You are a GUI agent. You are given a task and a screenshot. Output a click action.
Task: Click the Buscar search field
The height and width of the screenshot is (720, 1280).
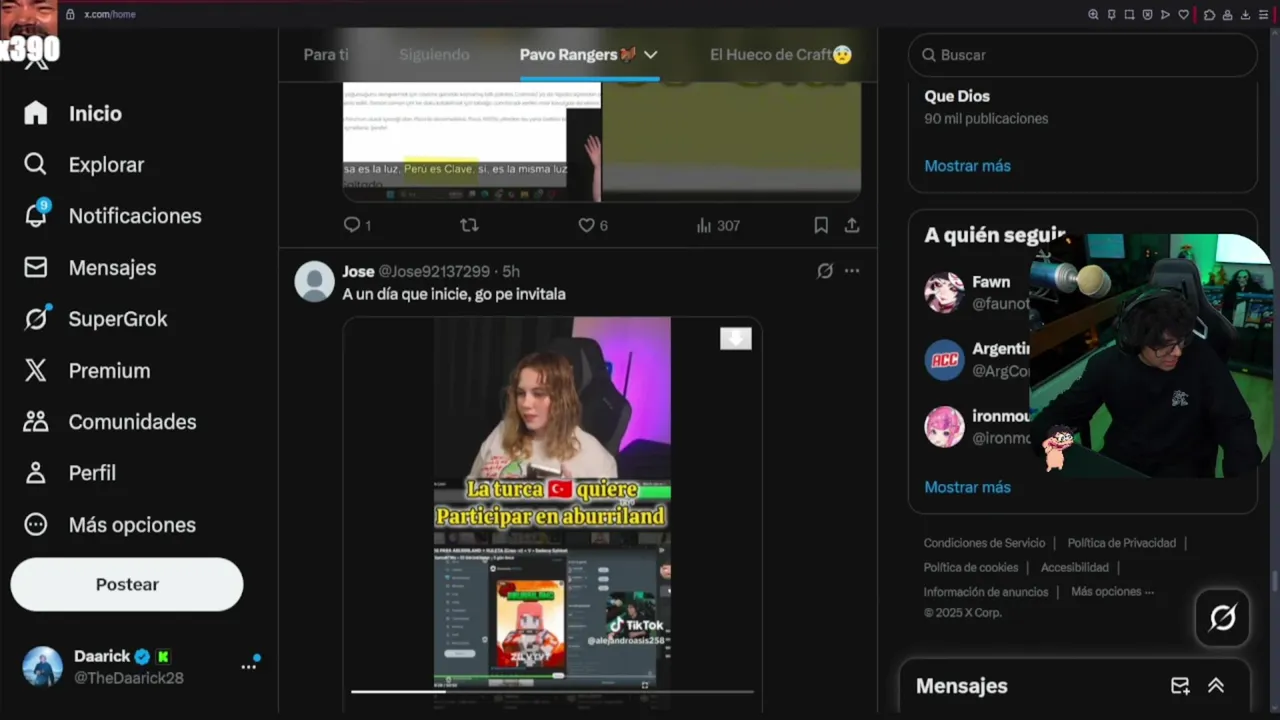pos(1082,55)
